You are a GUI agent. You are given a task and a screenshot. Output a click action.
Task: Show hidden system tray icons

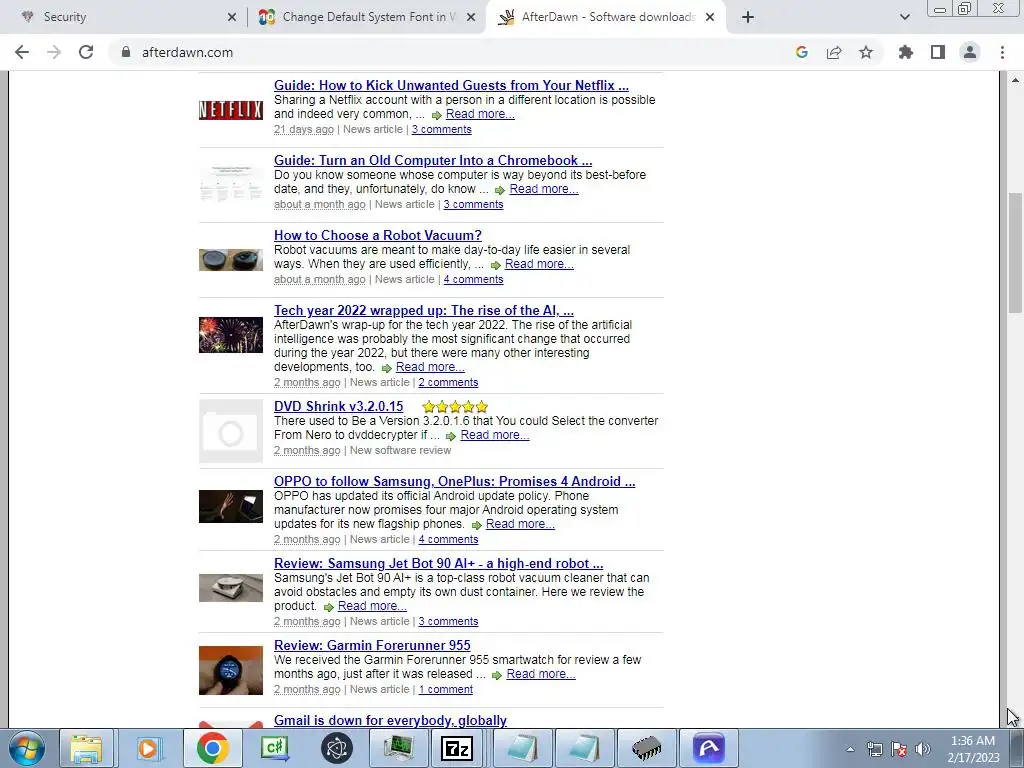pyautogui.click(x=850, y=749)
